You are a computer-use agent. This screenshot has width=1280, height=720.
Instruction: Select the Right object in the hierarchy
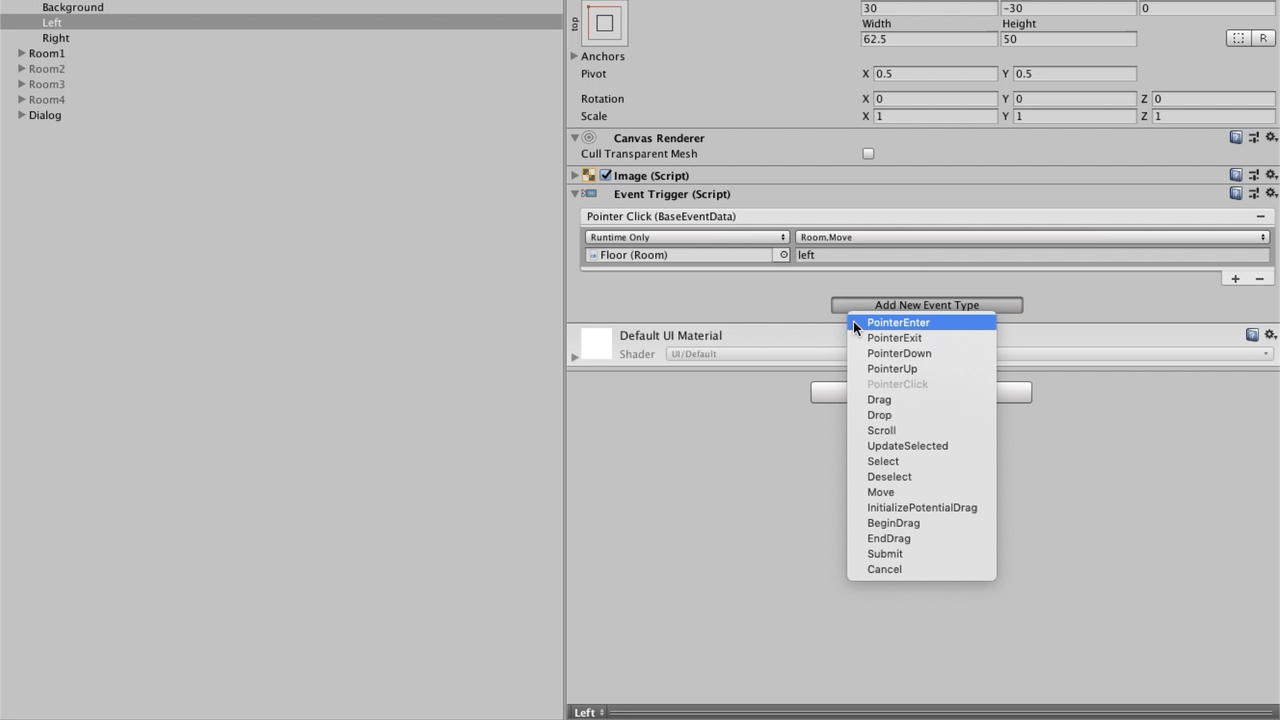pyautogui.click(x=56, y=38)
